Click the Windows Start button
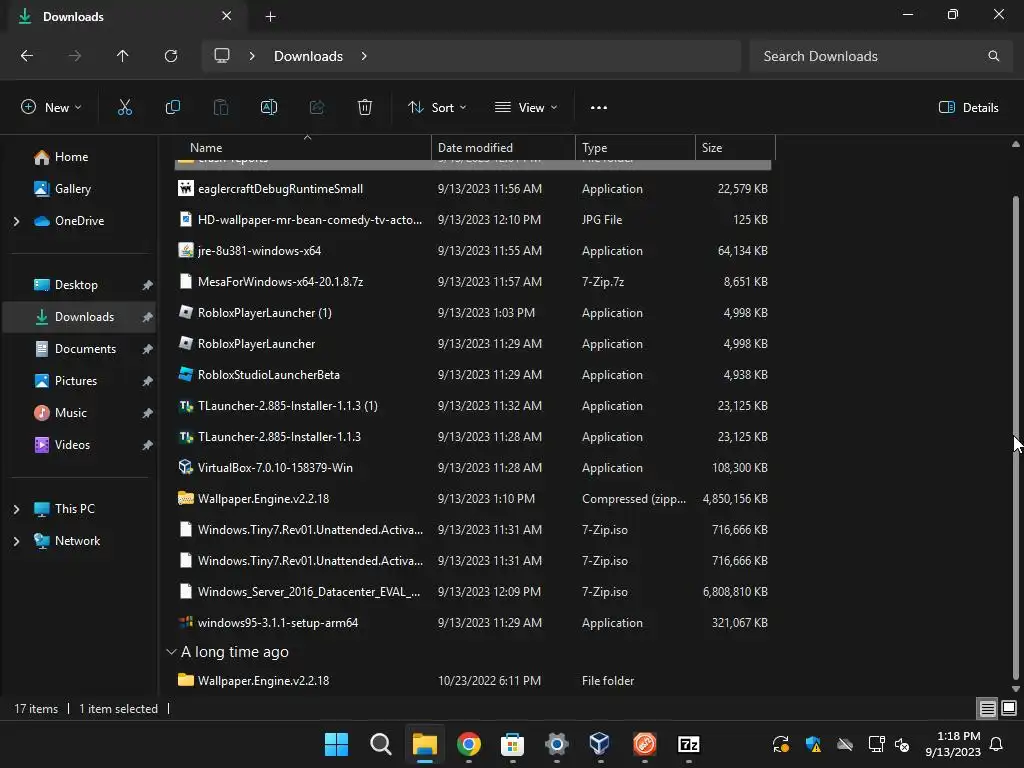Screen dimensions: 1024x768 click(336, 744)
